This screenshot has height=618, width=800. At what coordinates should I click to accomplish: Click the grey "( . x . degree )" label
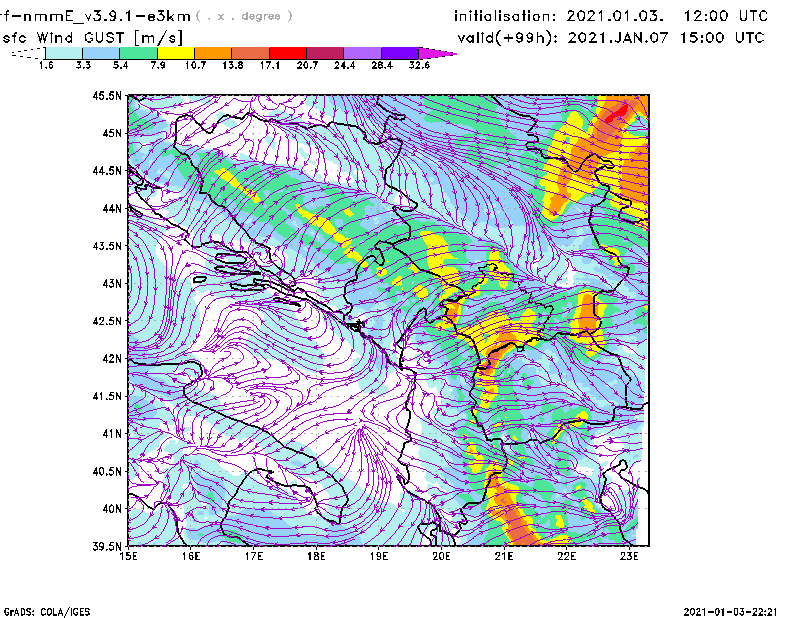coord(244,16)
